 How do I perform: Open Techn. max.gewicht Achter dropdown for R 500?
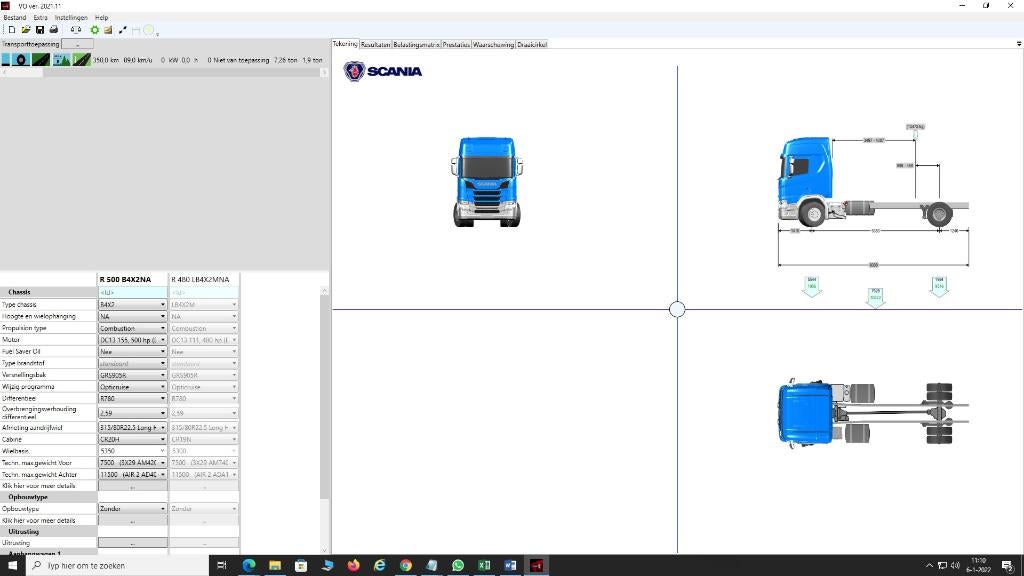pos(133,475)
